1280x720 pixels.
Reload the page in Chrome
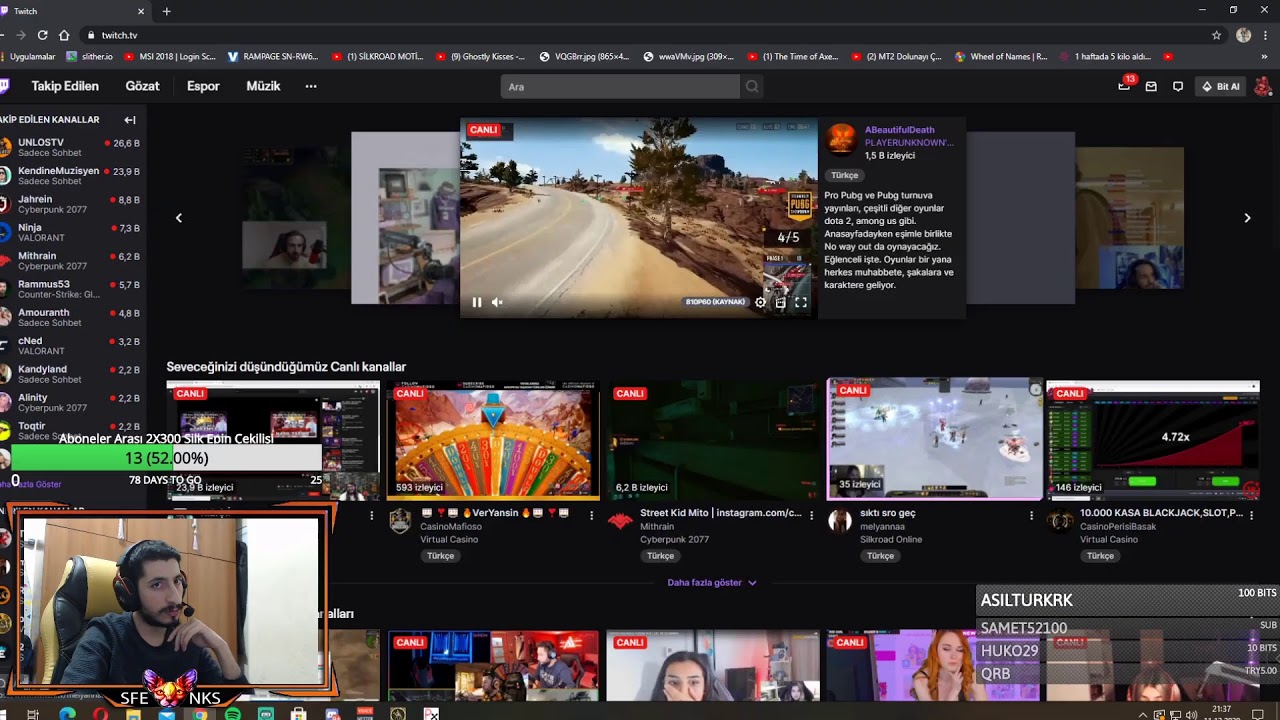click(x=42, y=35)
